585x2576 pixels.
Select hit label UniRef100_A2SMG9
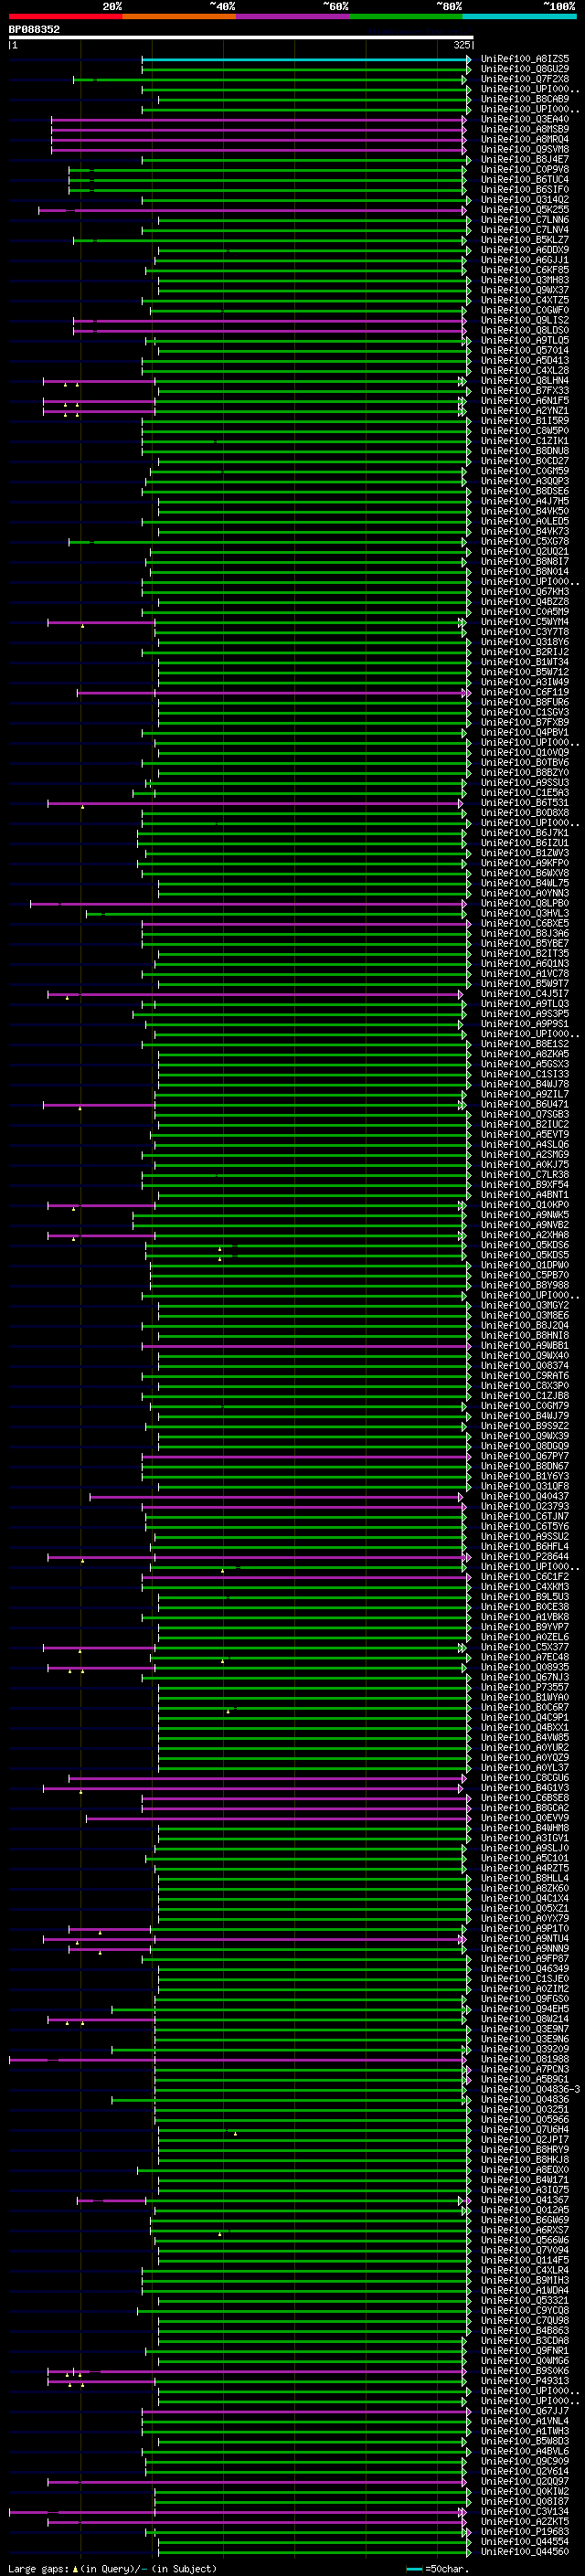[x=524, y=1155]
